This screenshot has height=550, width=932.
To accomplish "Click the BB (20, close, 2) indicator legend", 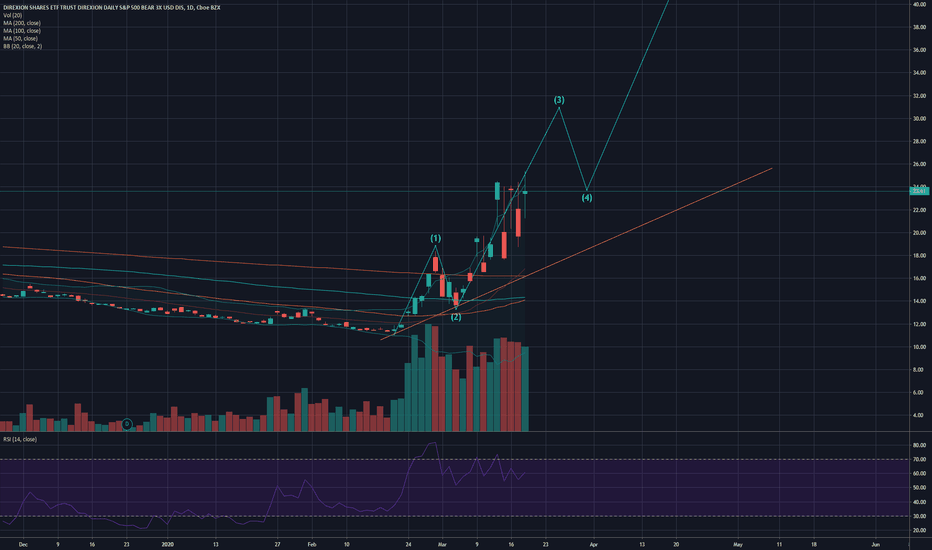I will click(x=23, y=46).
